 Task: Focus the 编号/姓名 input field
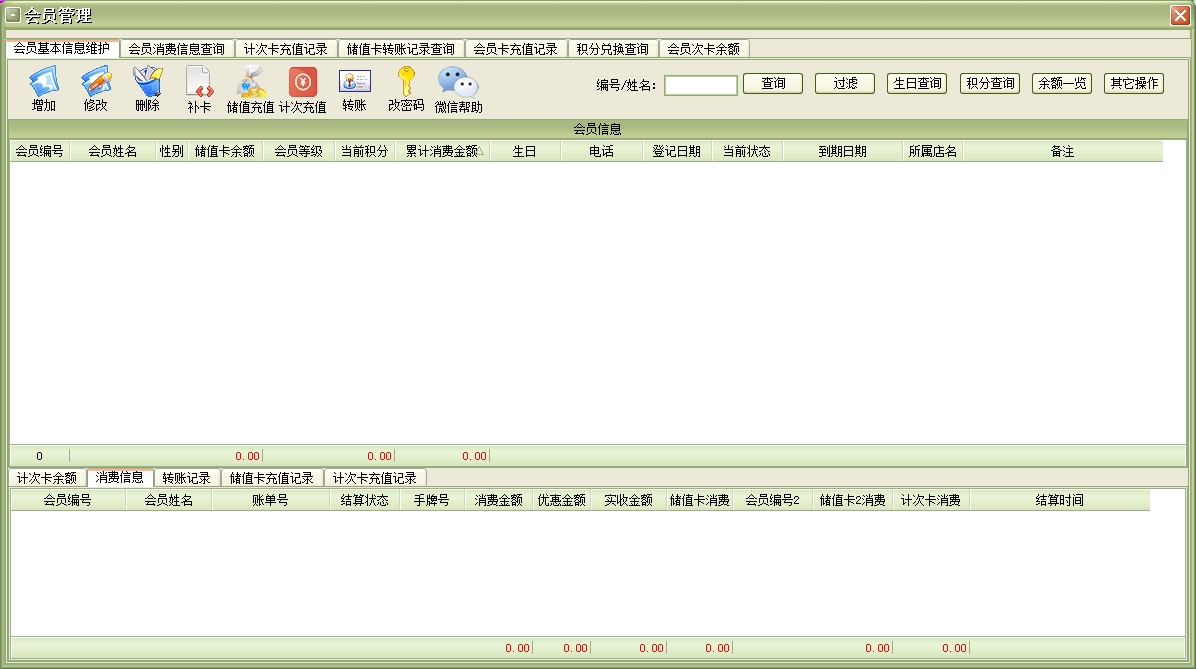coord(700,85)
